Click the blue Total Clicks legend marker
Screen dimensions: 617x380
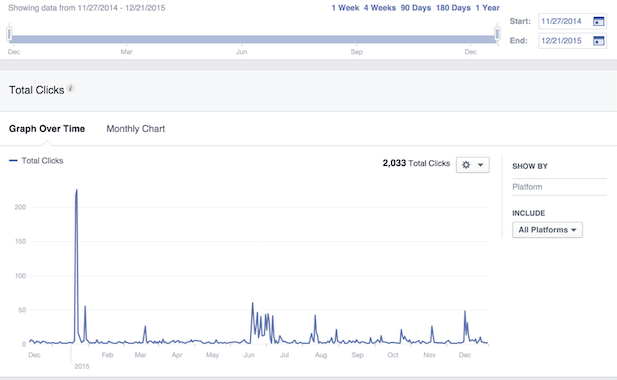13,160
